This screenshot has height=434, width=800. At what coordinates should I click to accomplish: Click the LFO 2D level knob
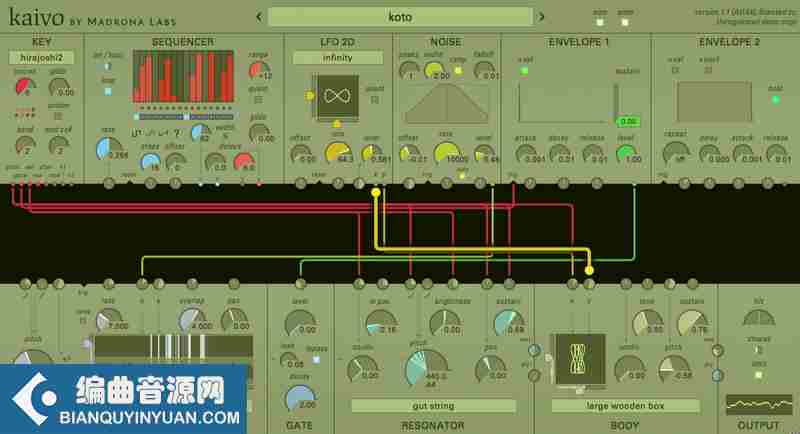click(x=371, y=154)
